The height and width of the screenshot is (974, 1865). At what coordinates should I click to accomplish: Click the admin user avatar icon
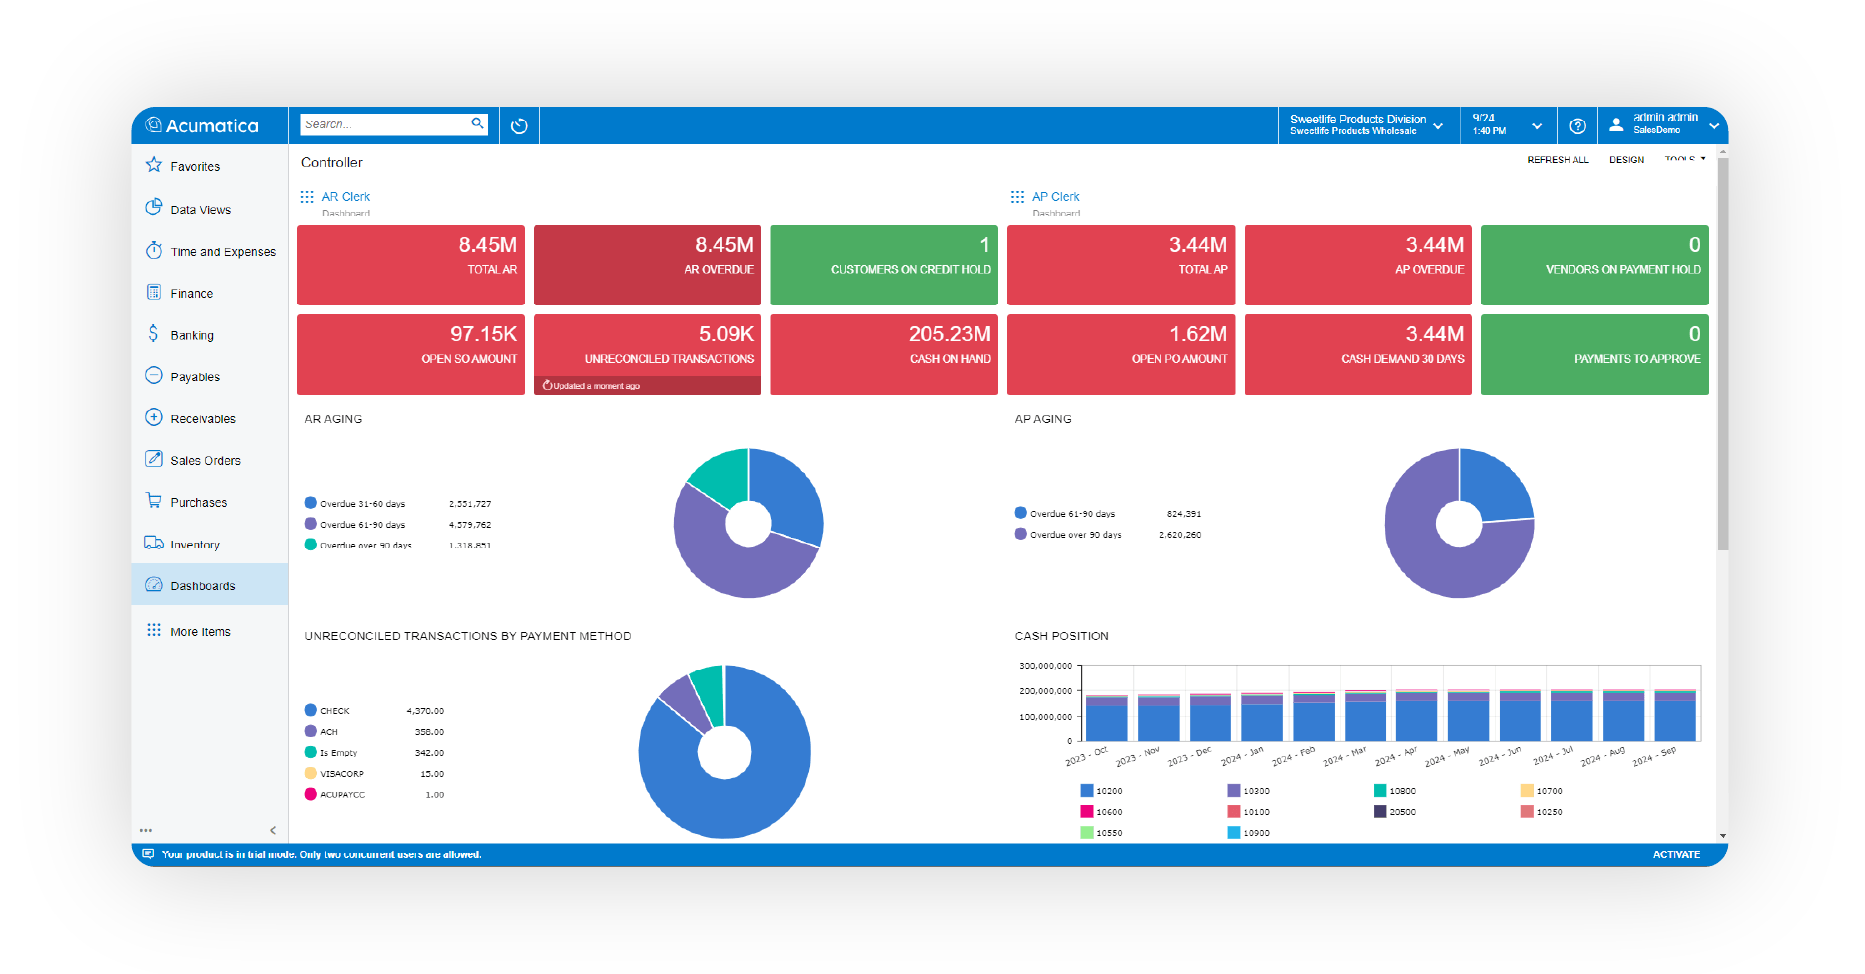click(1616, 125)
